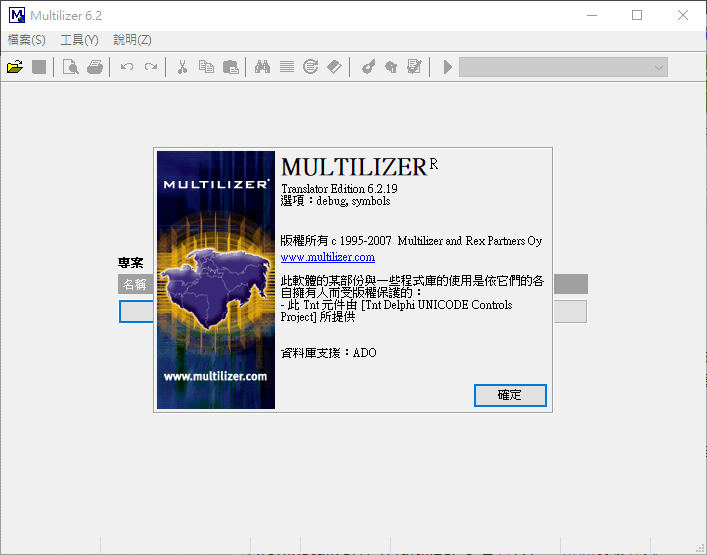Viewport: 707px width, 555px height.
Task: Open the toolbar combo box dropdown
Action: (659, 68)
